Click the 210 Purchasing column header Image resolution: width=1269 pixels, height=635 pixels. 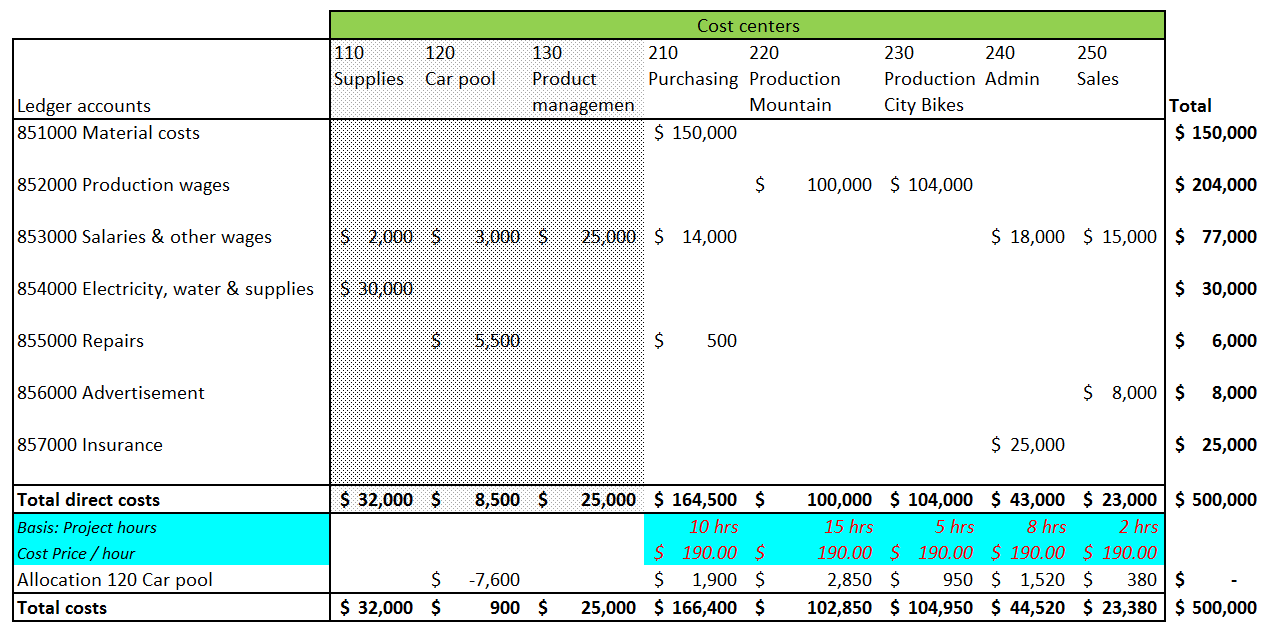pyautogui.click(x=692, y=67)
